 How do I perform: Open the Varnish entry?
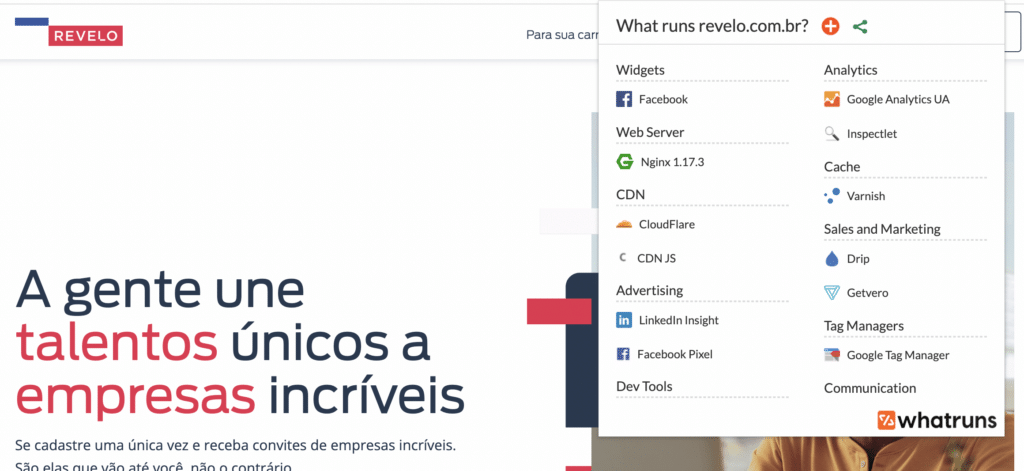click(x=866, y=196)
